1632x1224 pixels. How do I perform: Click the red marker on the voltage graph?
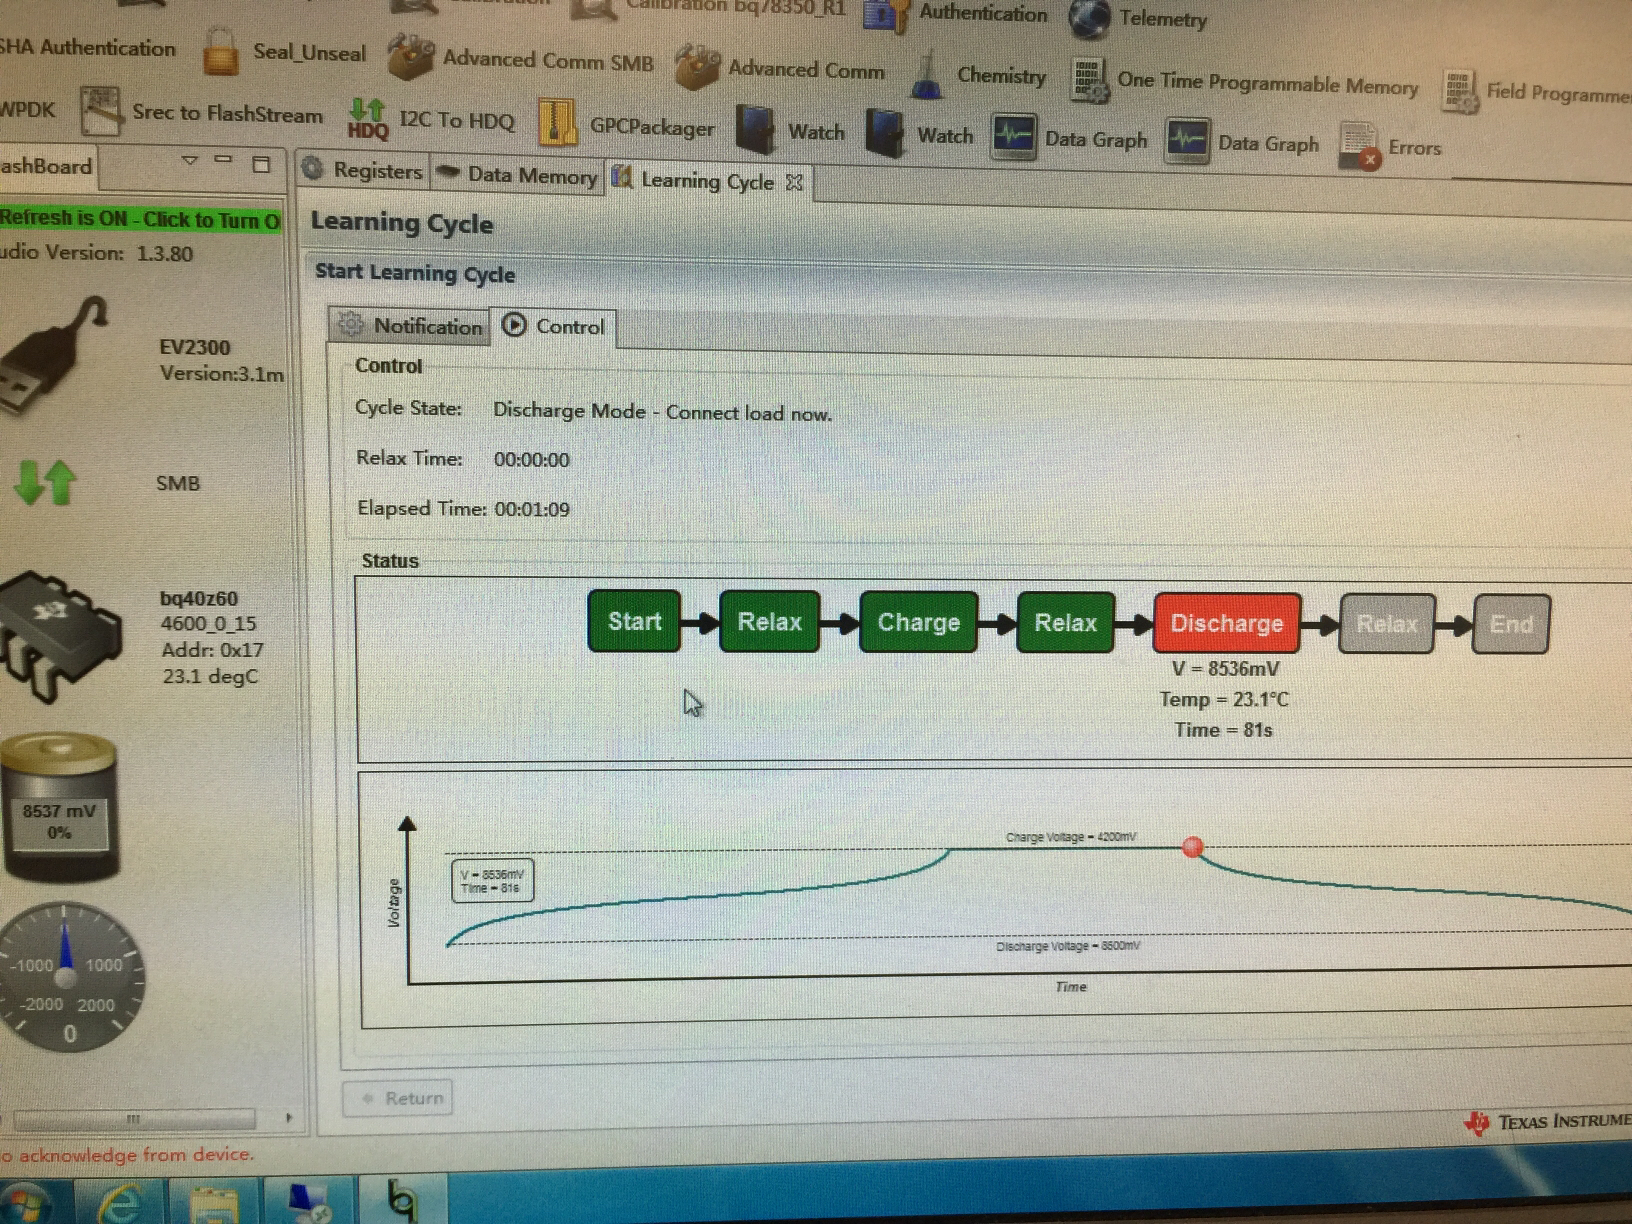(1192, 848)
